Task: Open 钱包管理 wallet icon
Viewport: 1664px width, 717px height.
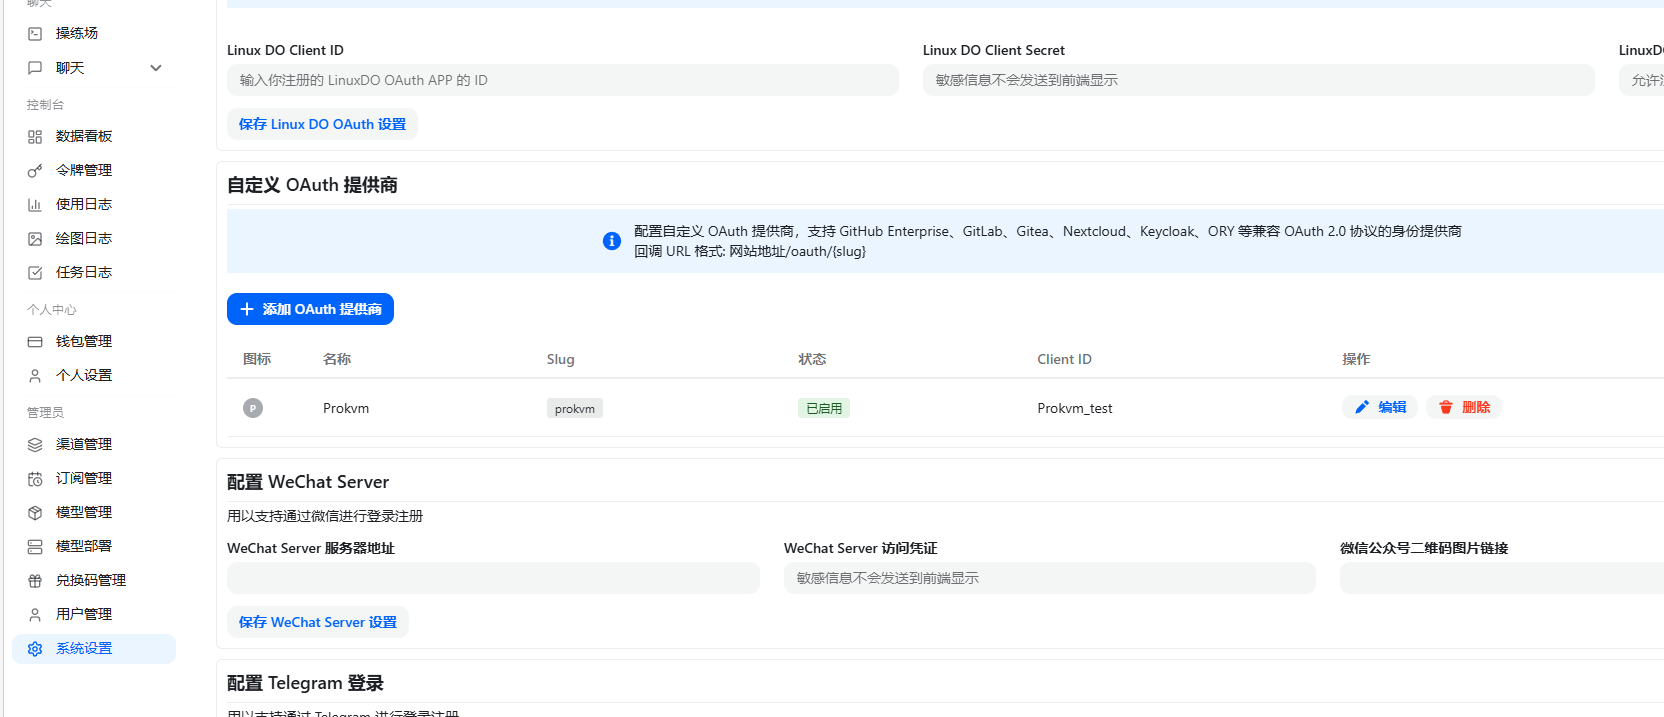Action: tap(35, 342)
